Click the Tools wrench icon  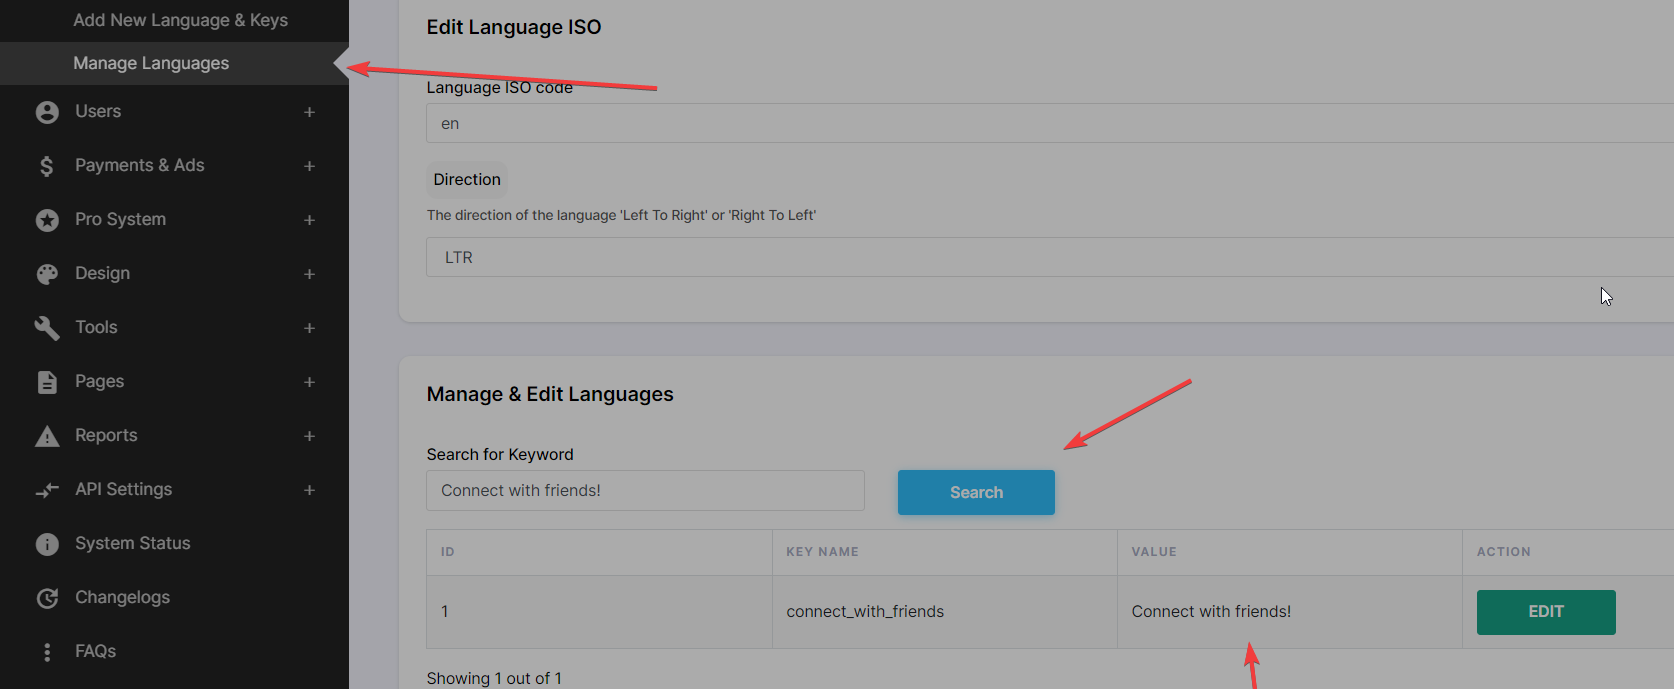point(47,328)
